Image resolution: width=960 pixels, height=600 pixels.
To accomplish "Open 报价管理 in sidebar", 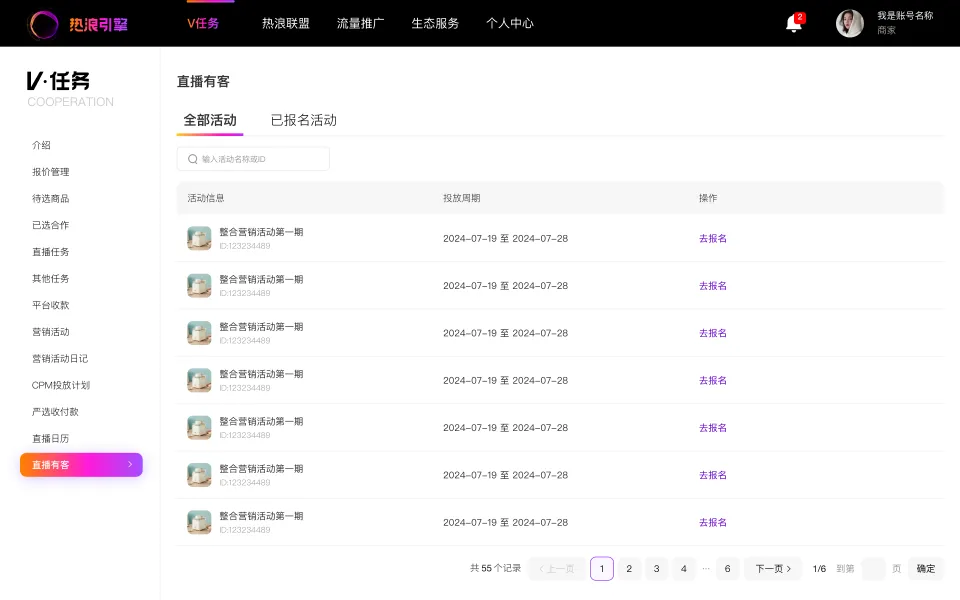I will coord(51,172).
